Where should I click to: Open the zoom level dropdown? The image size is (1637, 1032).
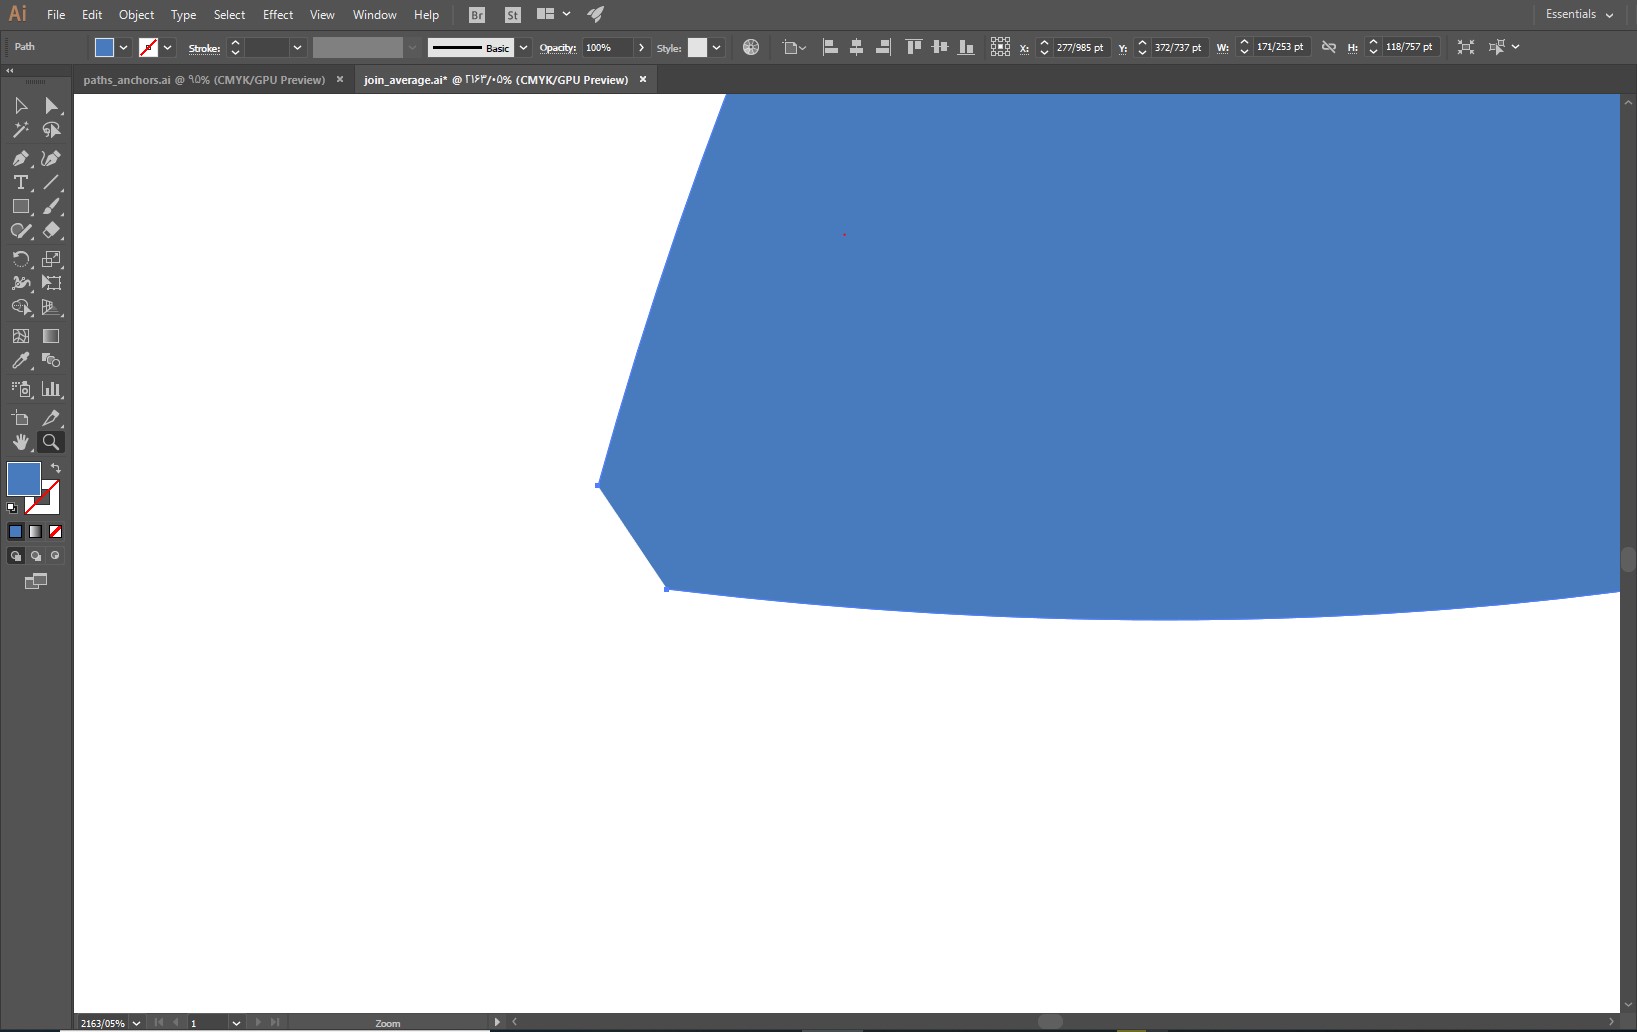136,1023
